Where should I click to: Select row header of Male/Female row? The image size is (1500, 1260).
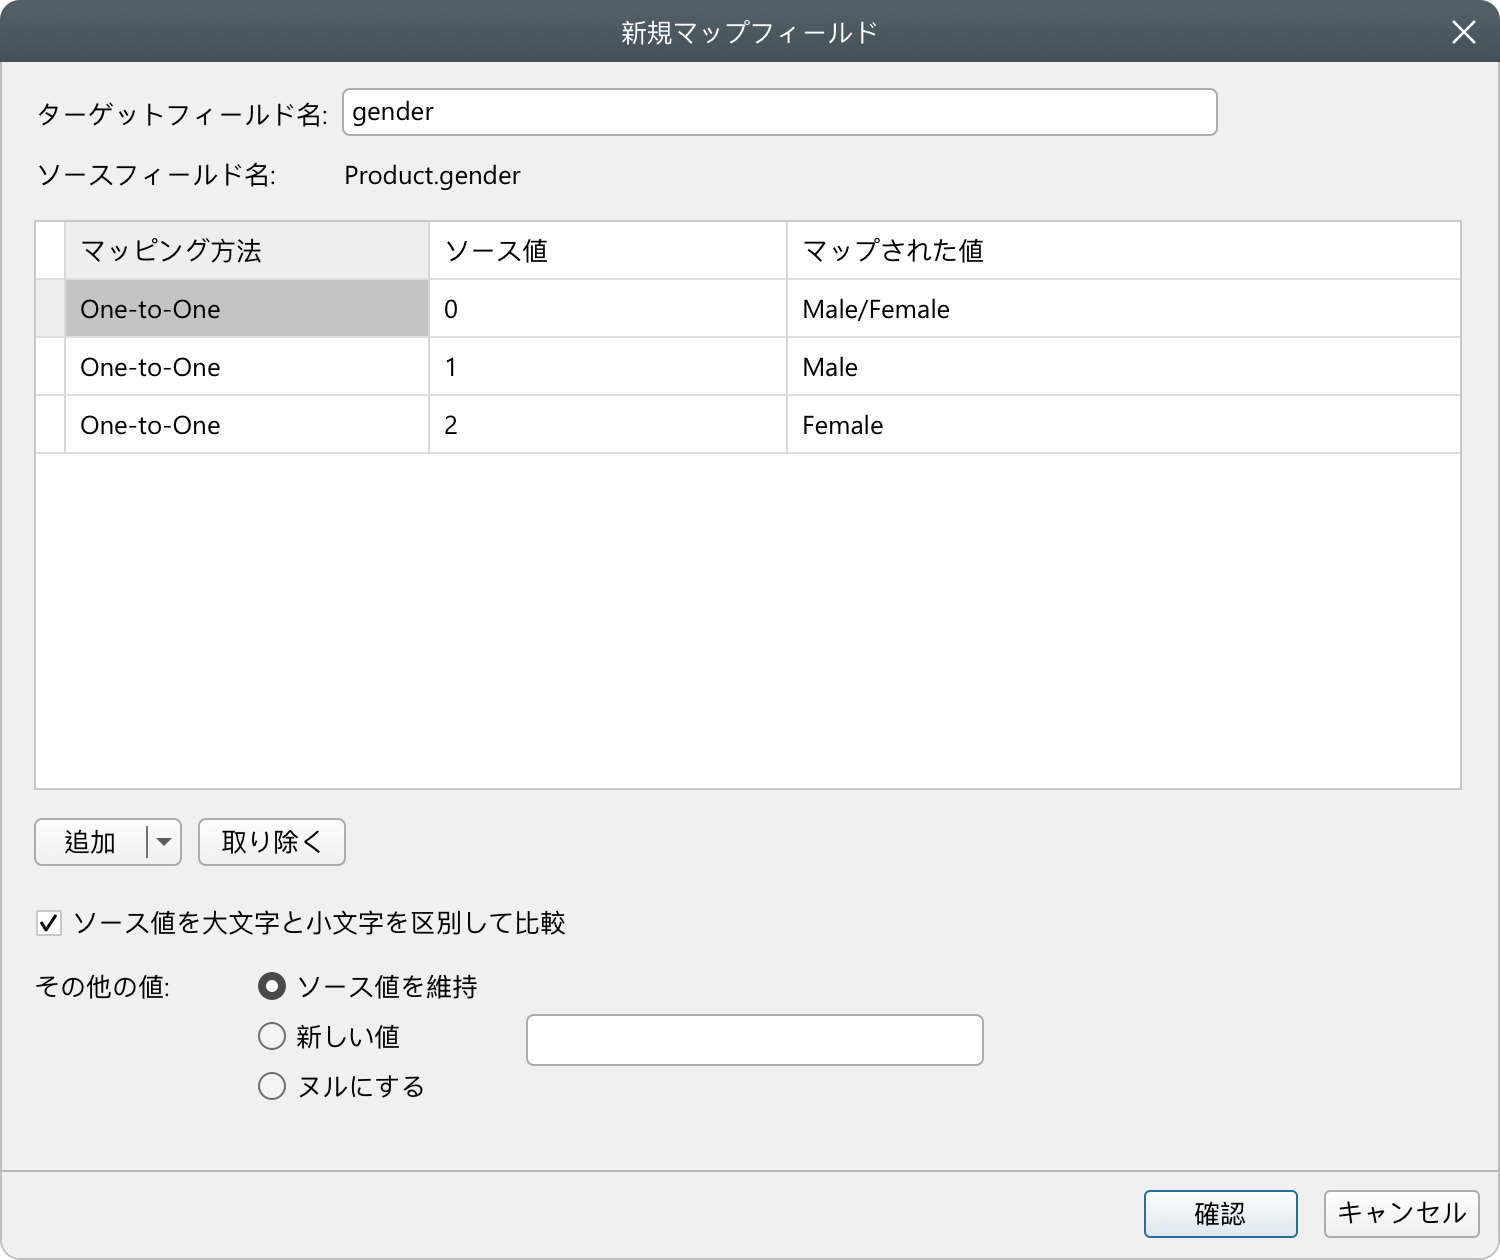point(50,308)
